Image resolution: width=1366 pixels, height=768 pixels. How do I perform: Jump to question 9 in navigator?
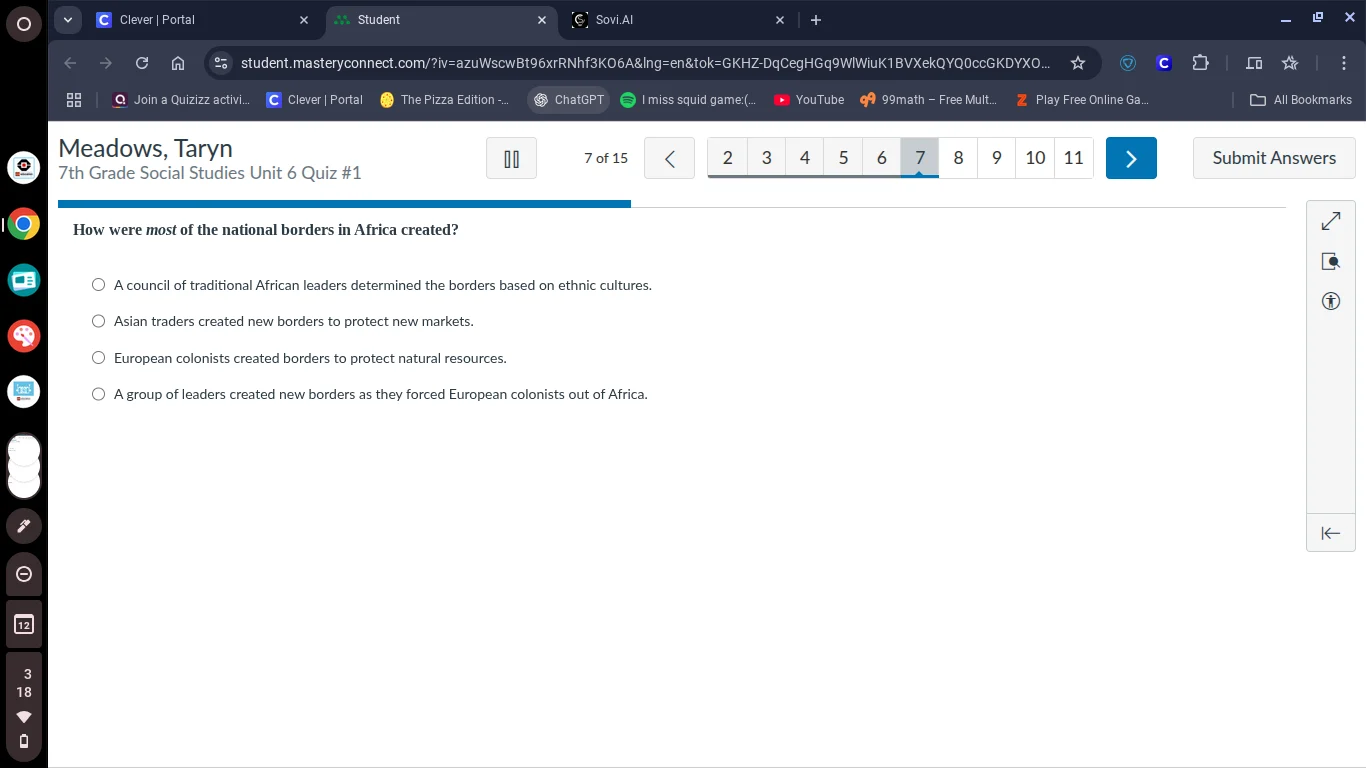point(996,158)
